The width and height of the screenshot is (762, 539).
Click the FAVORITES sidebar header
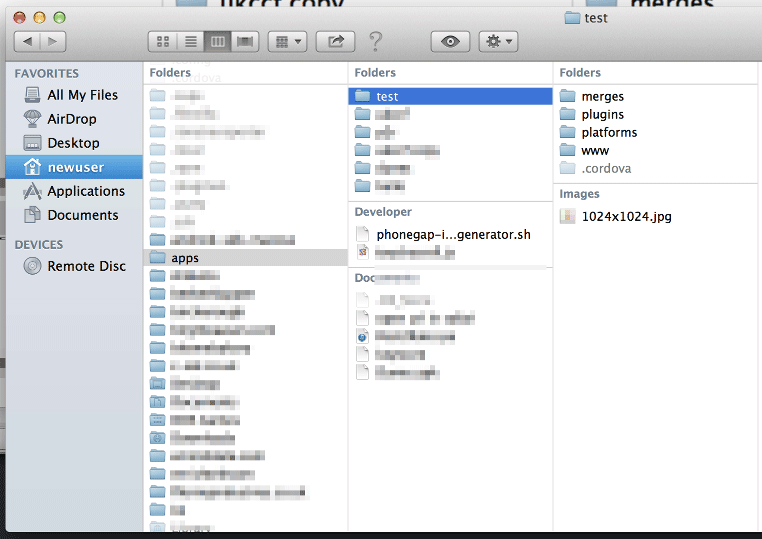[47, 73]
